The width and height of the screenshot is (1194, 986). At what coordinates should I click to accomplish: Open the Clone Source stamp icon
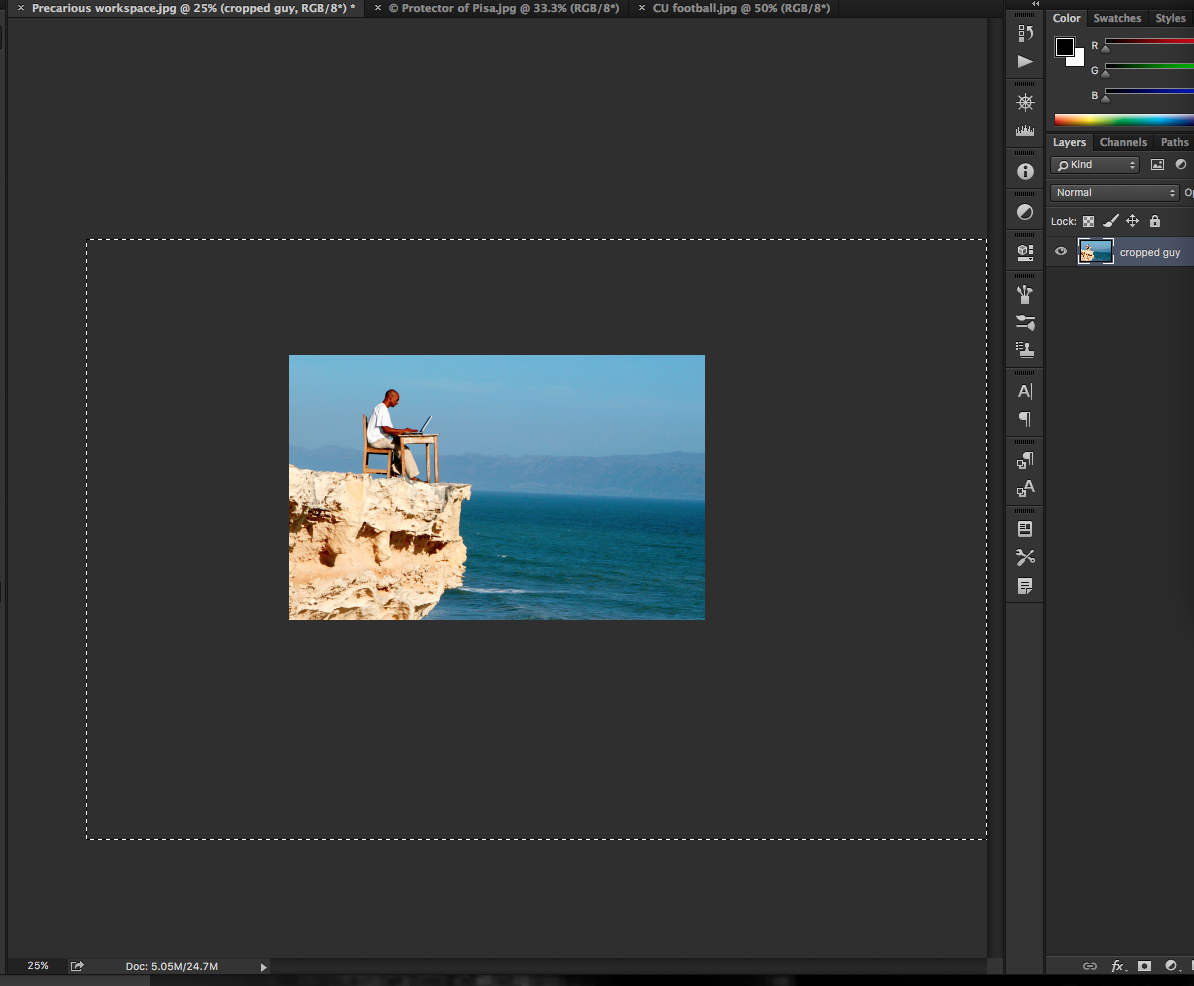1025,350
